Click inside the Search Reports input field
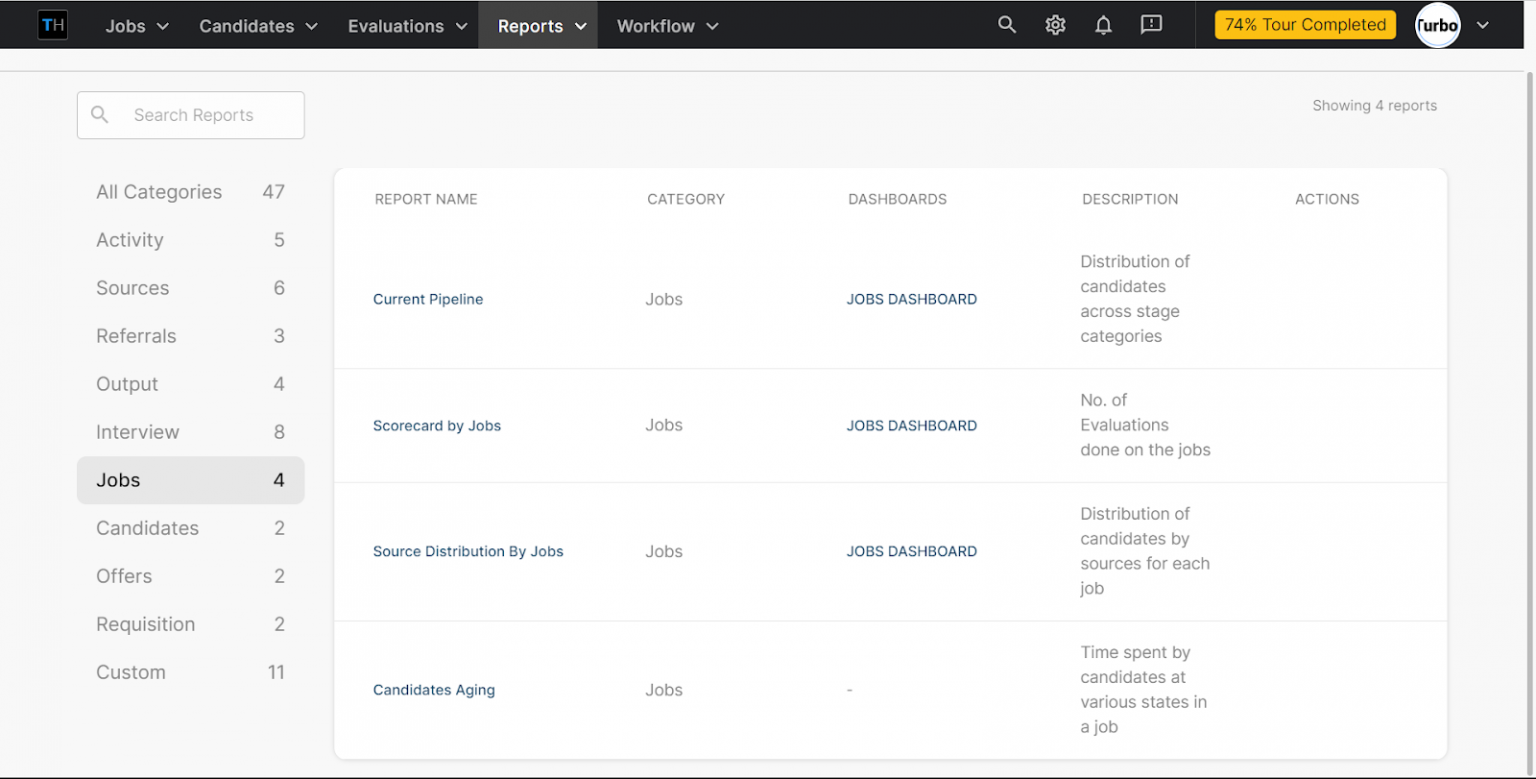 [x=200, y=114]
